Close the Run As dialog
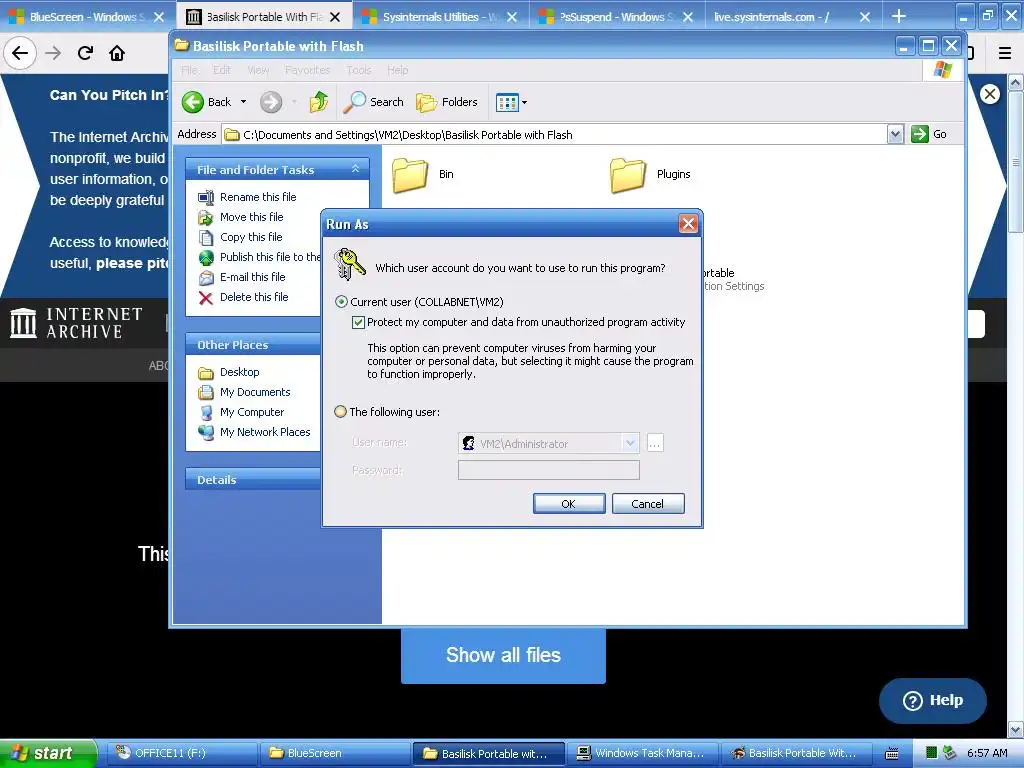Screen dimensions: 1024x768 688,224
